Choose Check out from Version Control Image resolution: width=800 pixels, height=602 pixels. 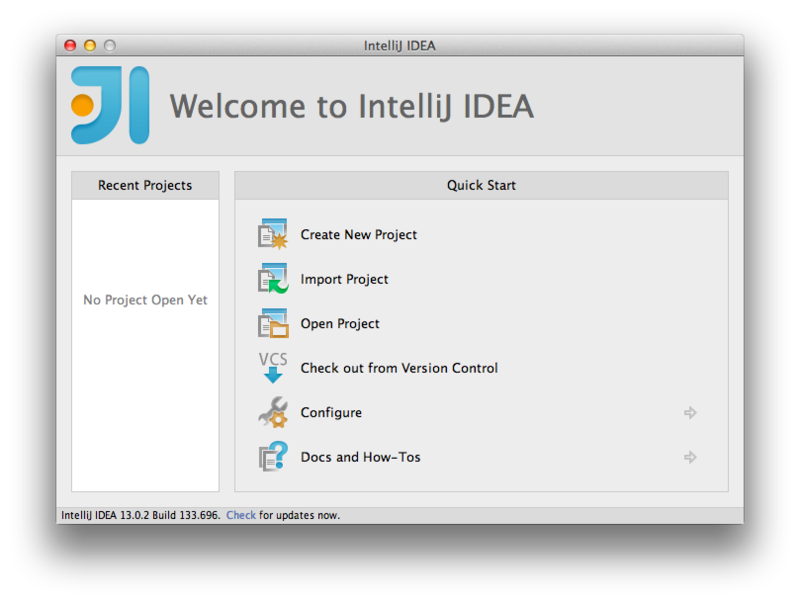coord(399,368)
